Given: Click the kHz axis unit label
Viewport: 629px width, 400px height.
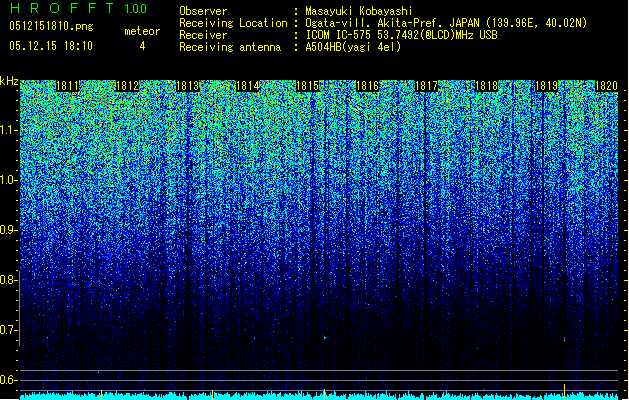Looking at the screenshot, I should point(9,81).
